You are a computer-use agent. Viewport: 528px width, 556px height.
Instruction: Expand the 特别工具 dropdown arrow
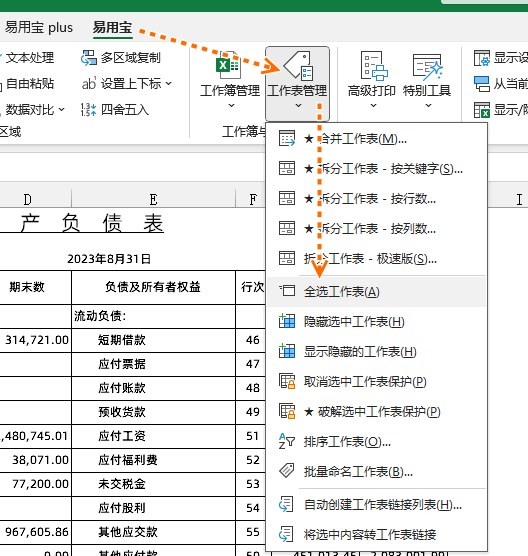(x=428, y=105)
